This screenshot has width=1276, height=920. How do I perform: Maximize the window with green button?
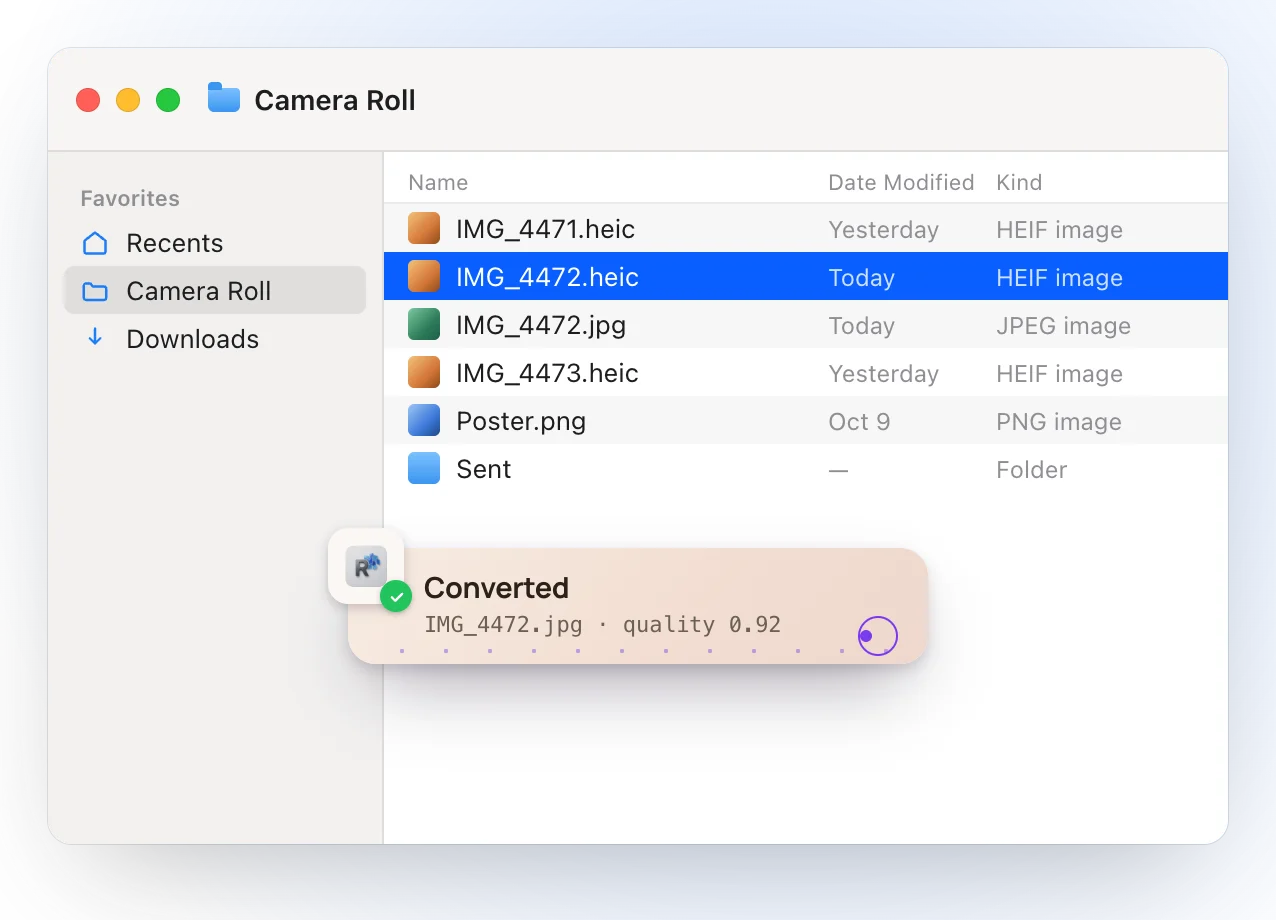[x=168, y=100]
